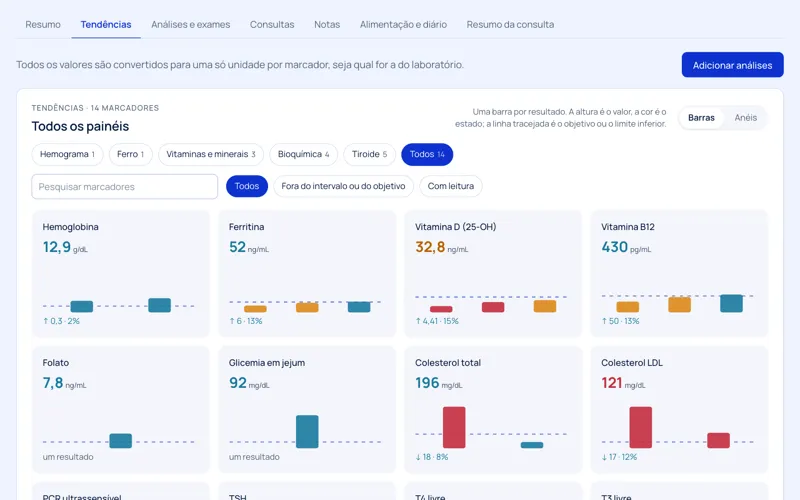The image size is (800, 500).
Task: Select the Ferro panel chip
Action: [131, 154]
